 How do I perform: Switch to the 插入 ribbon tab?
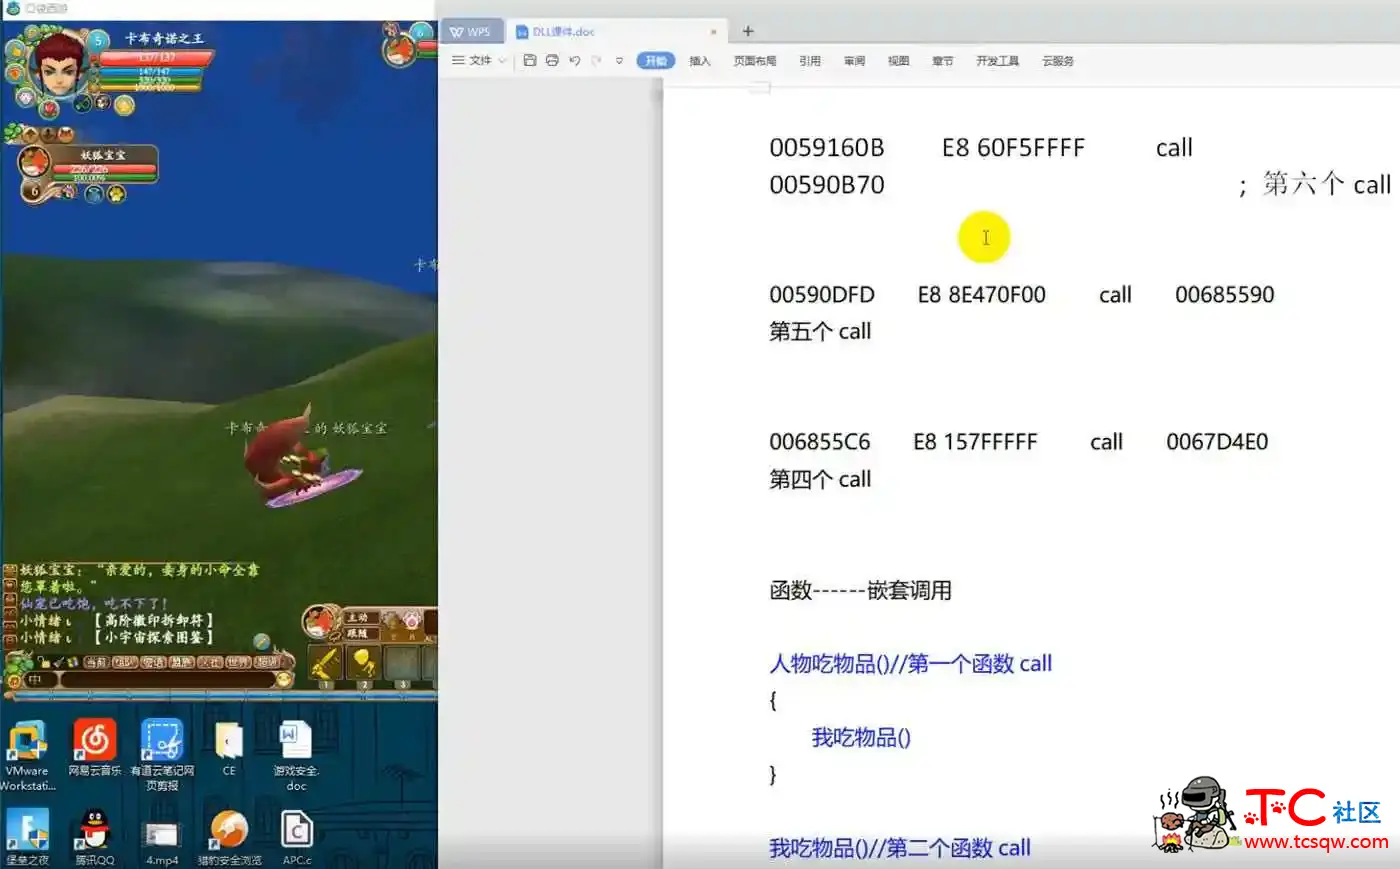(700, 61)
